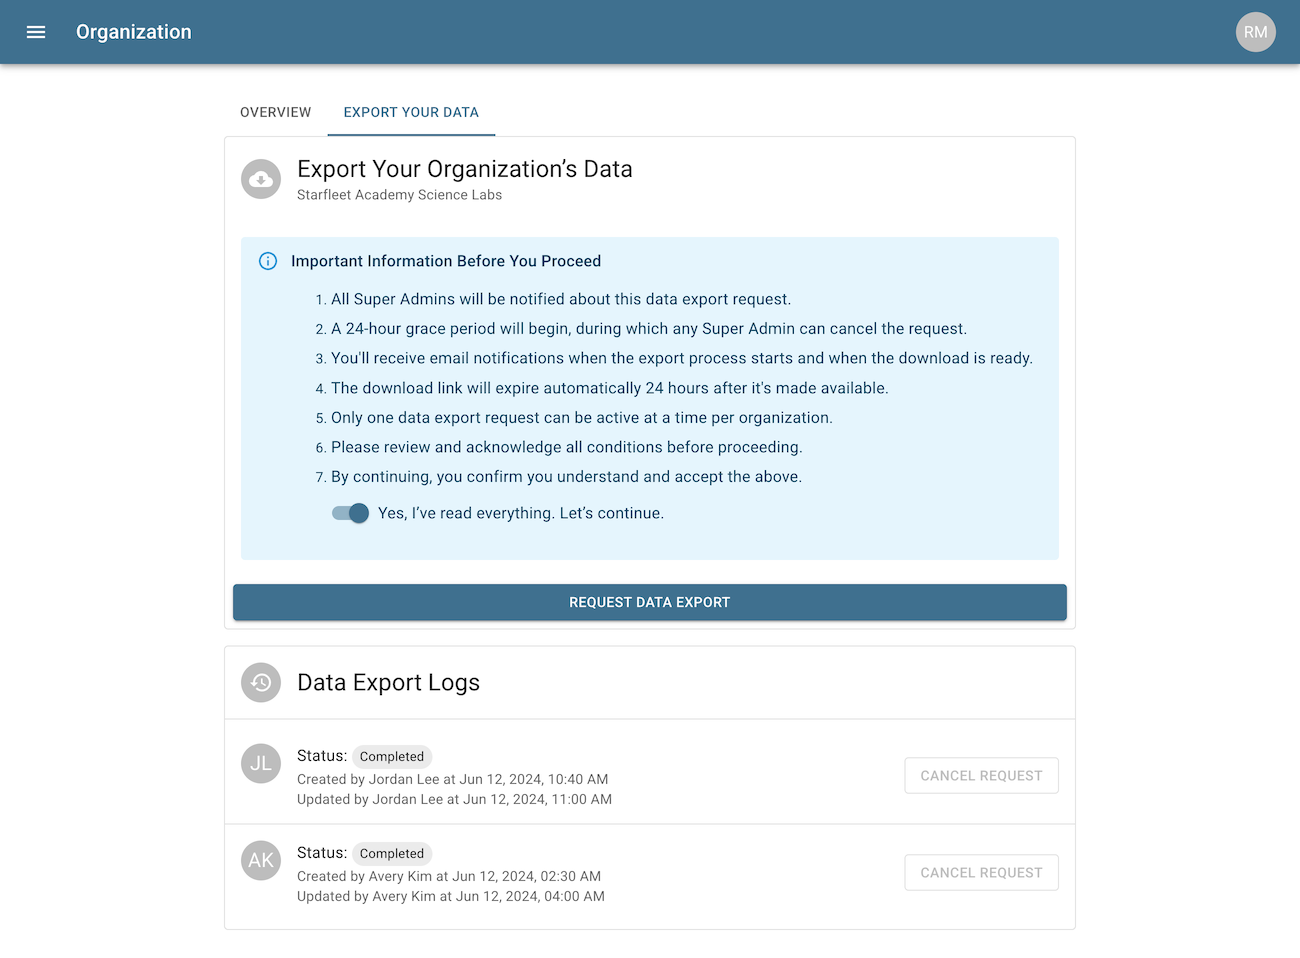
Task: Select the Export Your Data tab
Action: [x=411, y=112]
